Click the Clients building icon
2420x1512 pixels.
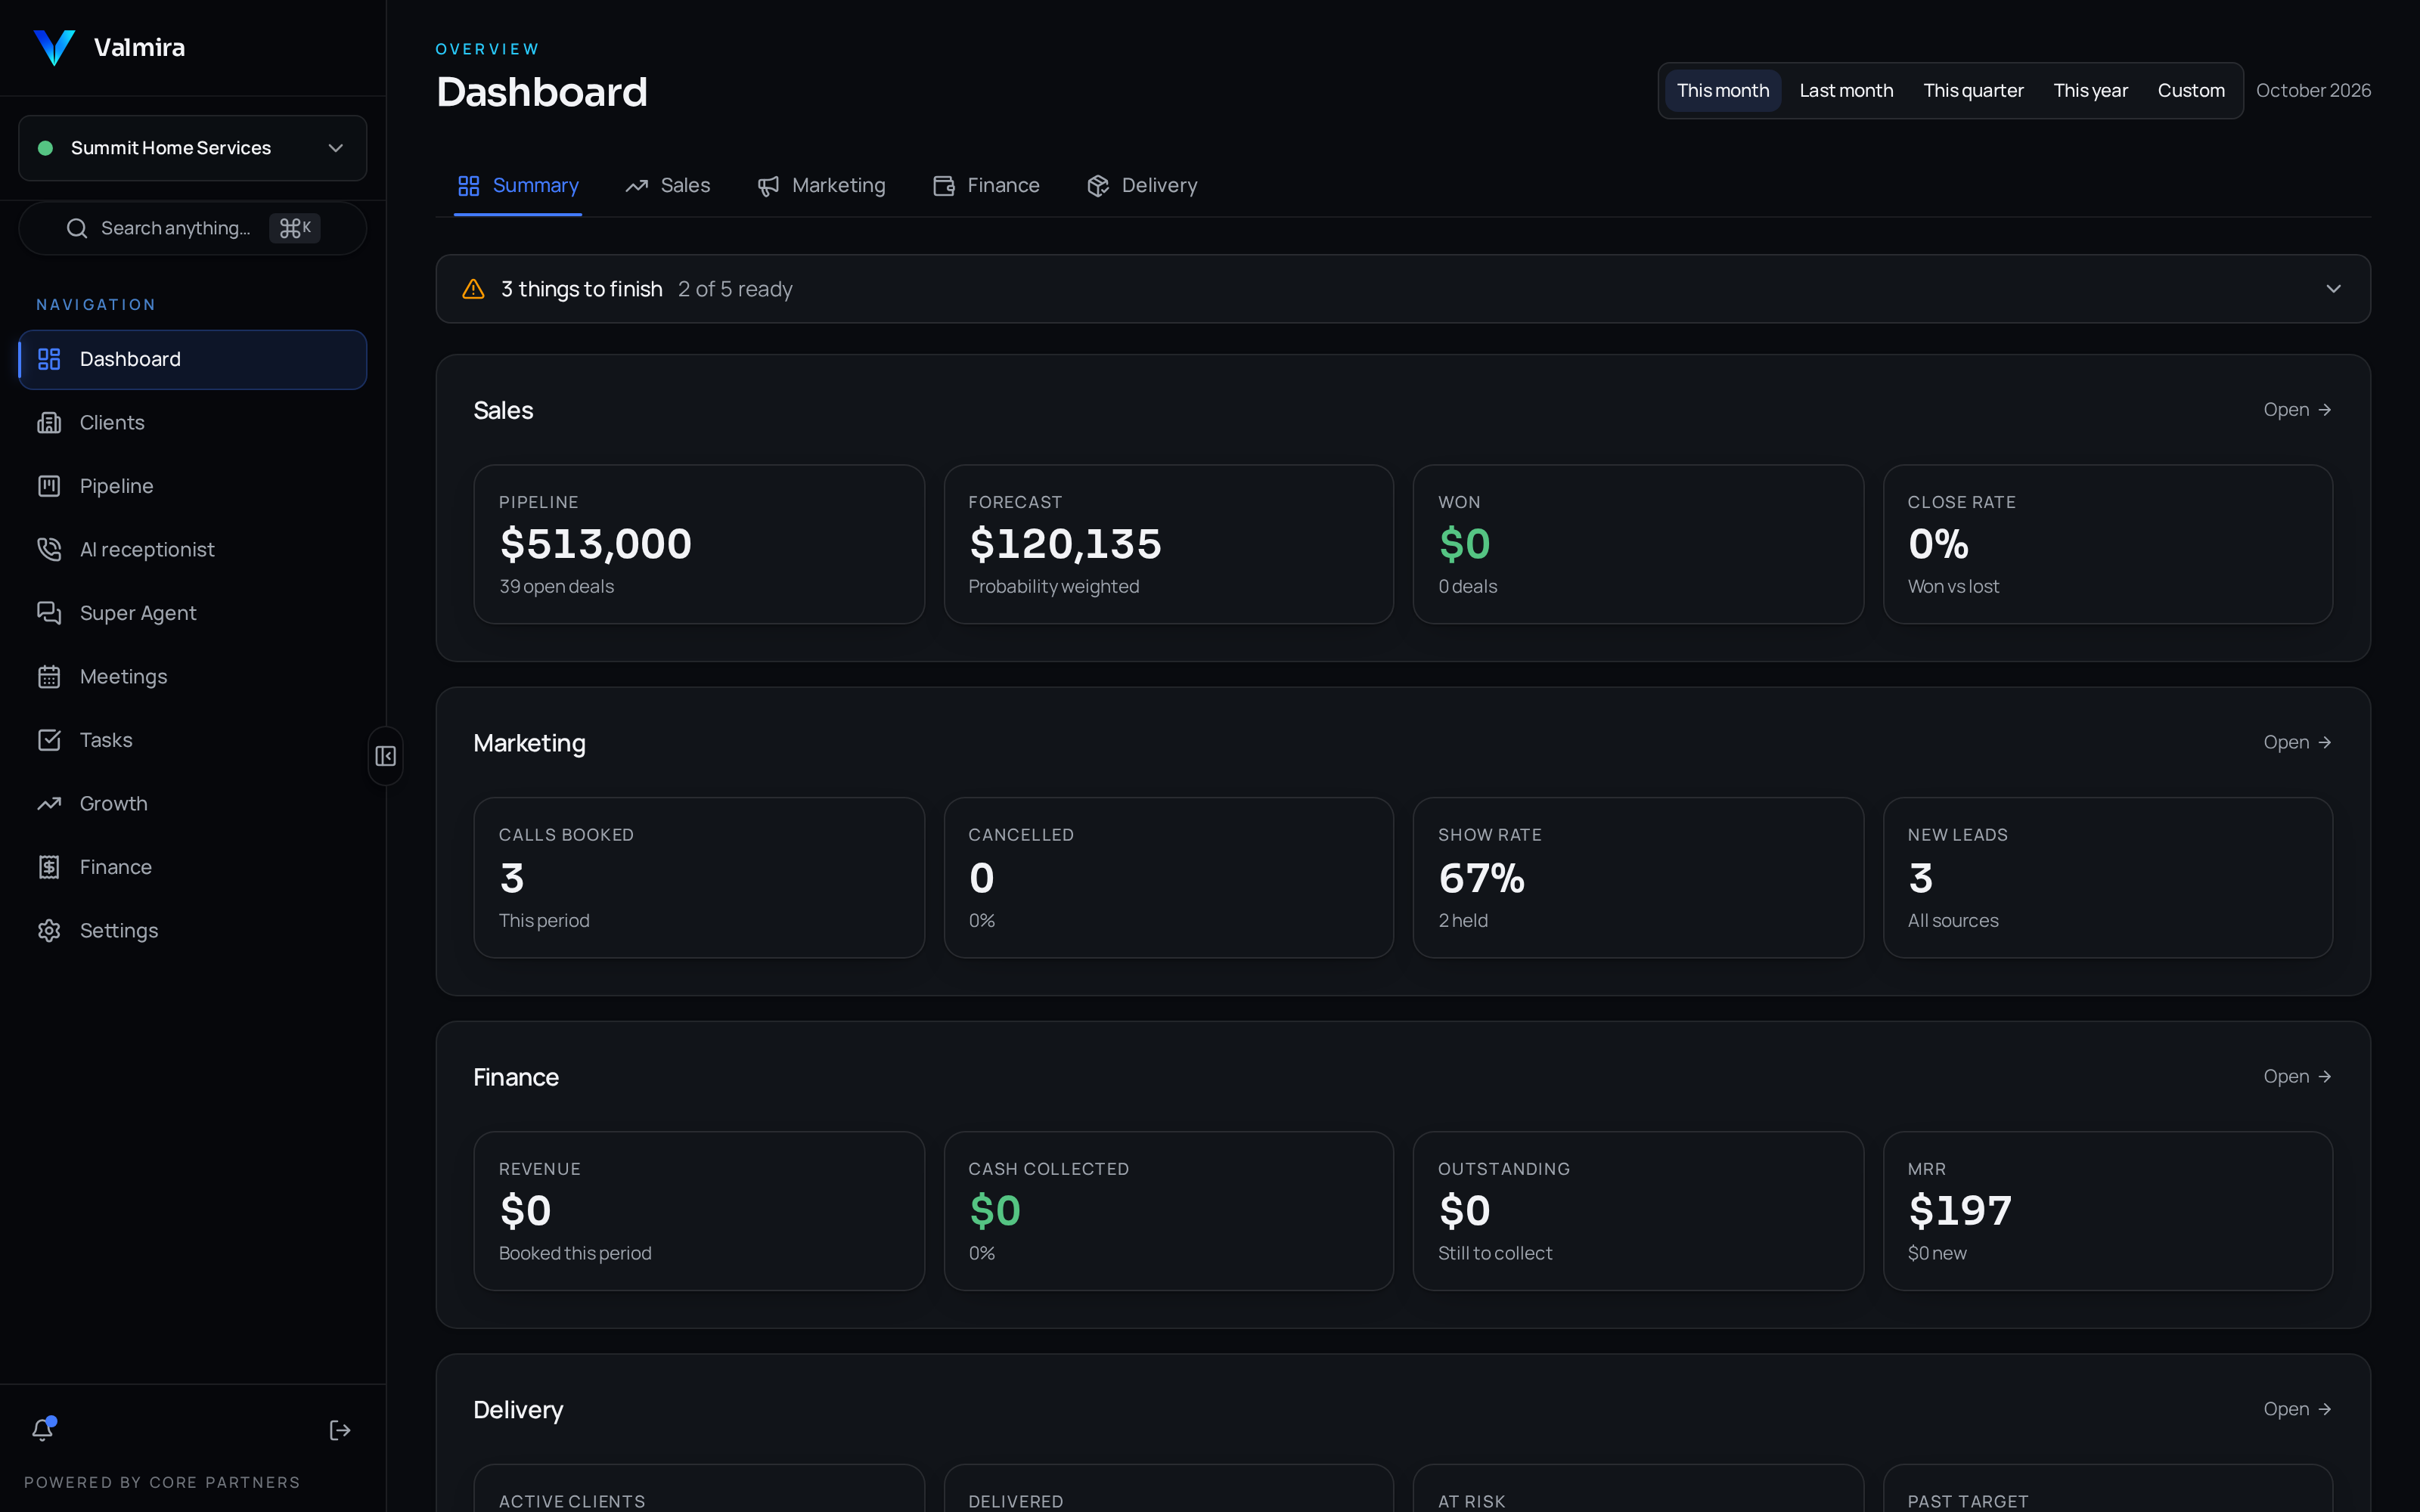pos(49,423)
